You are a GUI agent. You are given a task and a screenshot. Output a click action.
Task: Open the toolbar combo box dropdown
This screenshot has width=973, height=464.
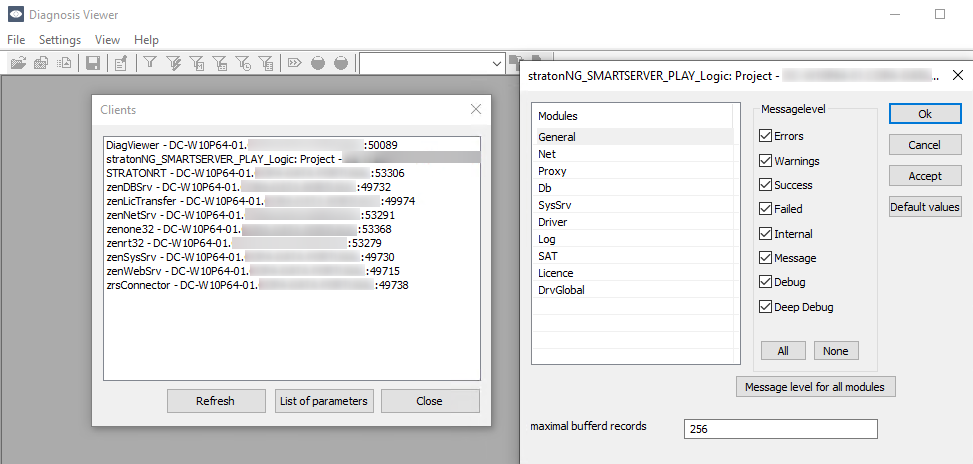pyautogui.click(x=497, y=63)
